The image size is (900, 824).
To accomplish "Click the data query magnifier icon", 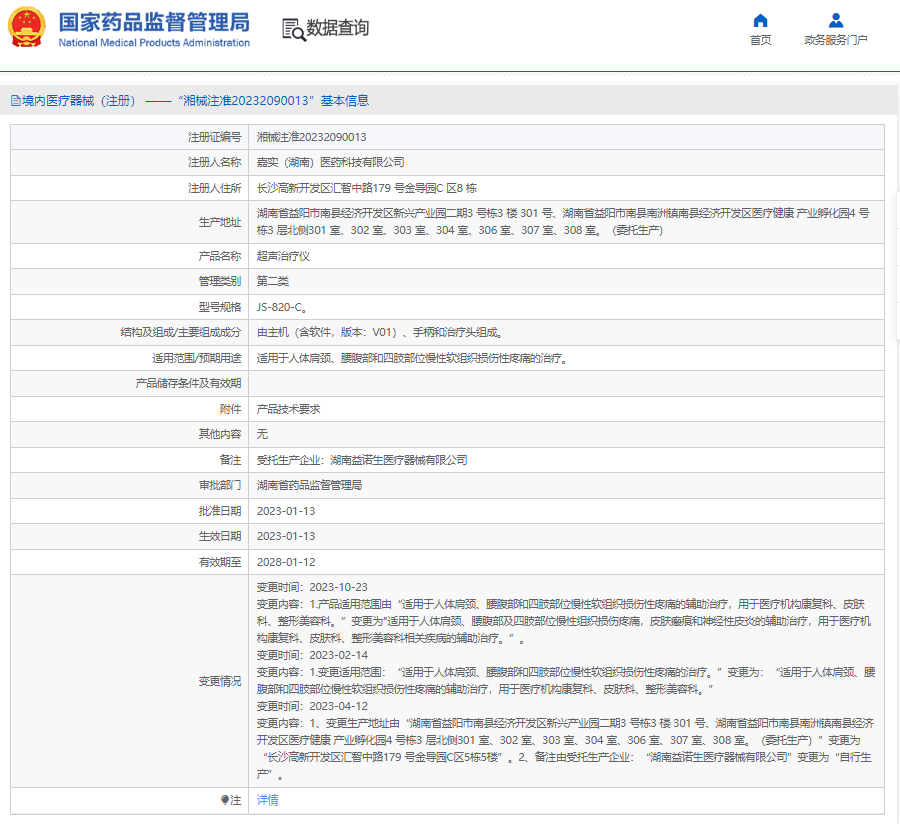I will click(x=293, y=29).
